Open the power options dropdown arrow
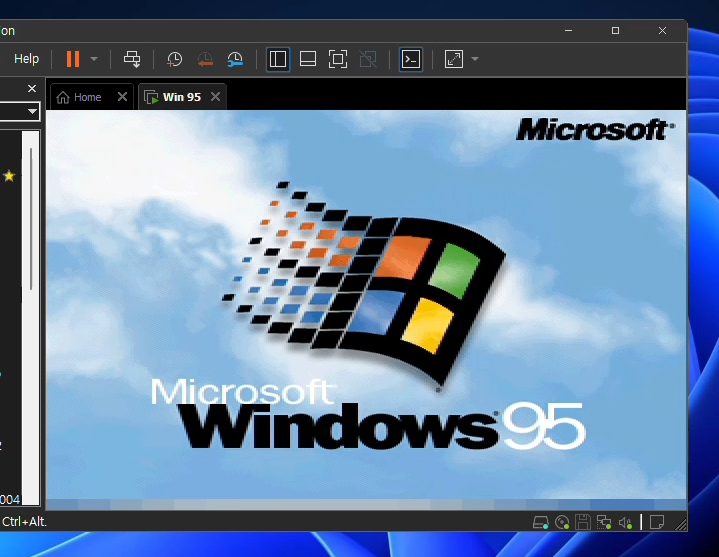 point(94,59)
